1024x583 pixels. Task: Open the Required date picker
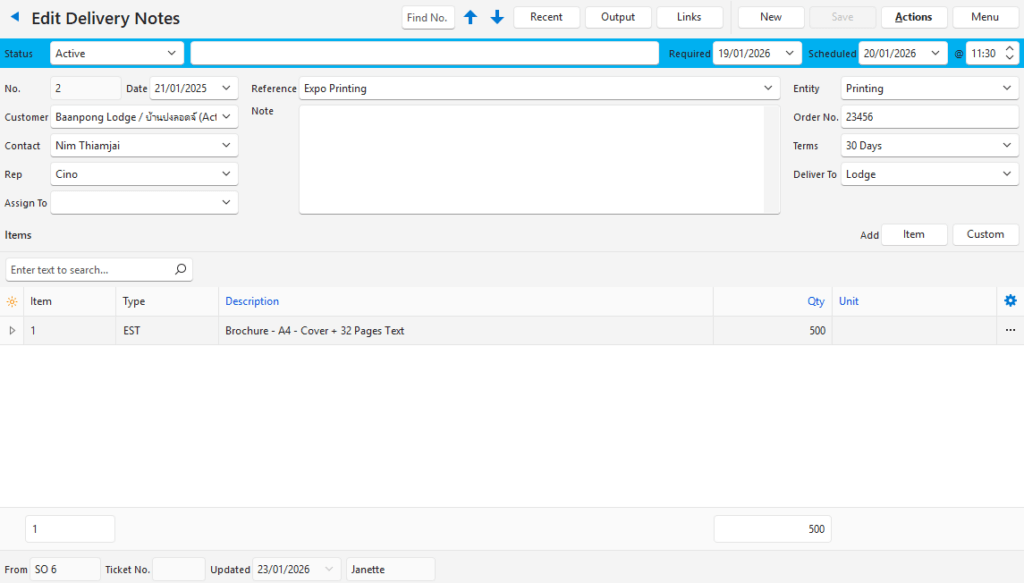pyautogui.click(x=791, y=53)
